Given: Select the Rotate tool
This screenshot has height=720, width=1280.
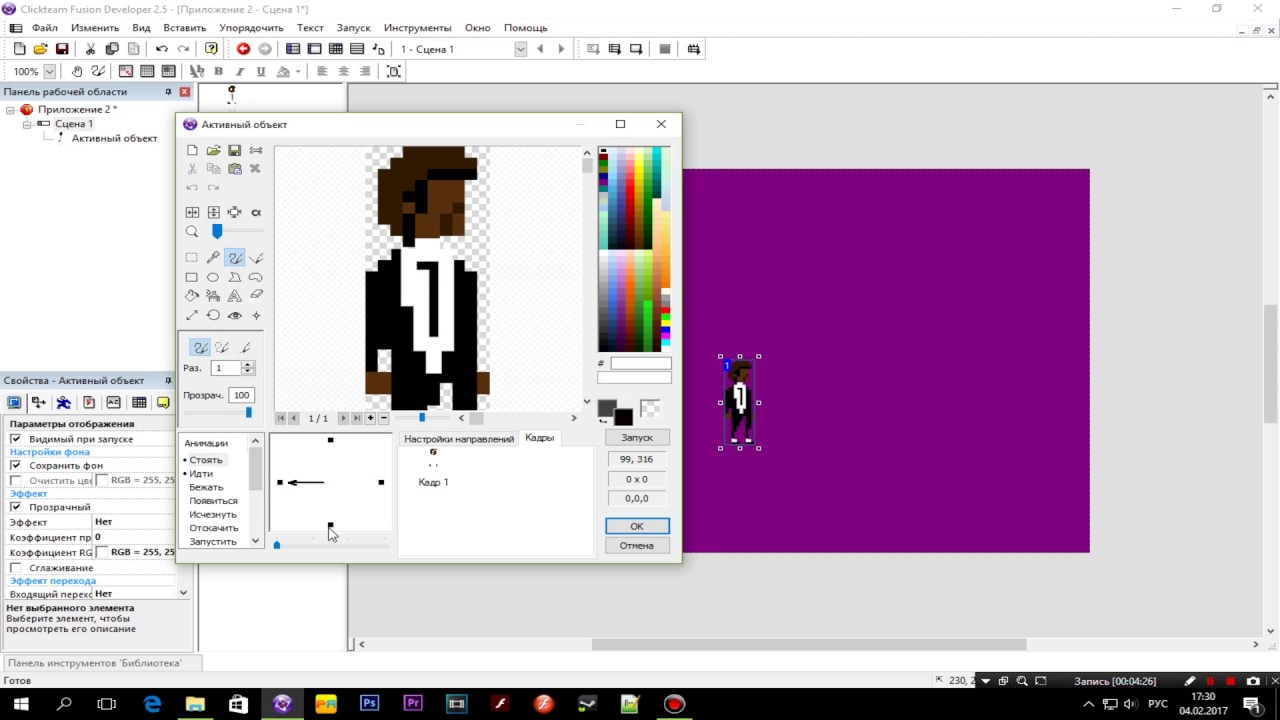Looking at the screenshot, I should click(213, 315).
